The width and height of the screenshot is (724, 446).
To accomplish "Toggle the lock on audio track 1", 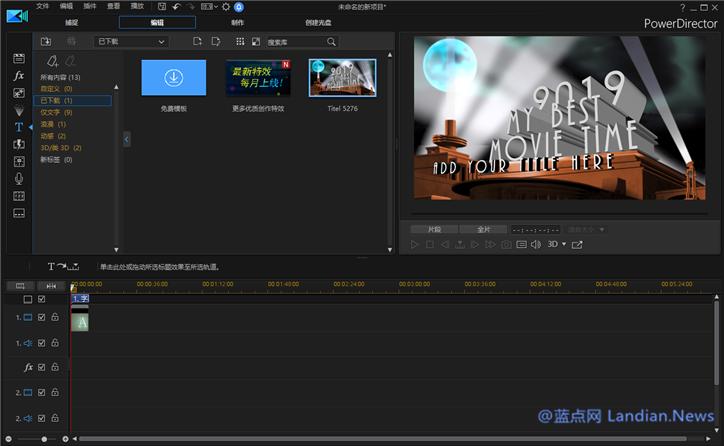I will (55, 343).
